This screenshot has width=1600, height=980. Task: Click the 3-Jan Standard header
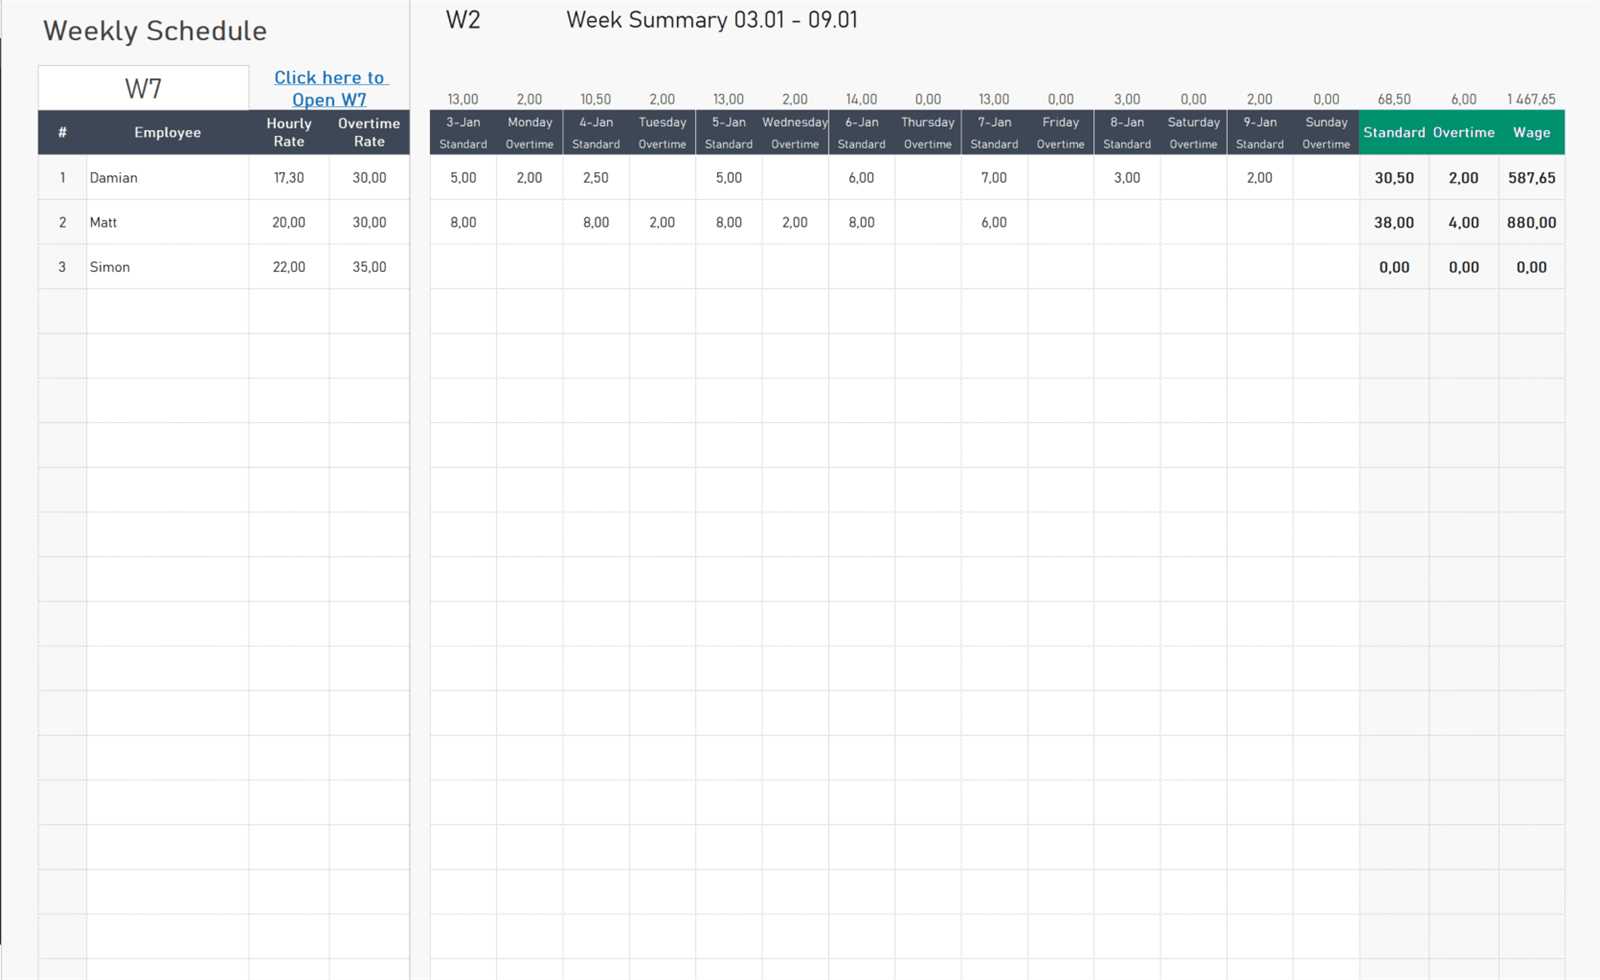[463, 132]
